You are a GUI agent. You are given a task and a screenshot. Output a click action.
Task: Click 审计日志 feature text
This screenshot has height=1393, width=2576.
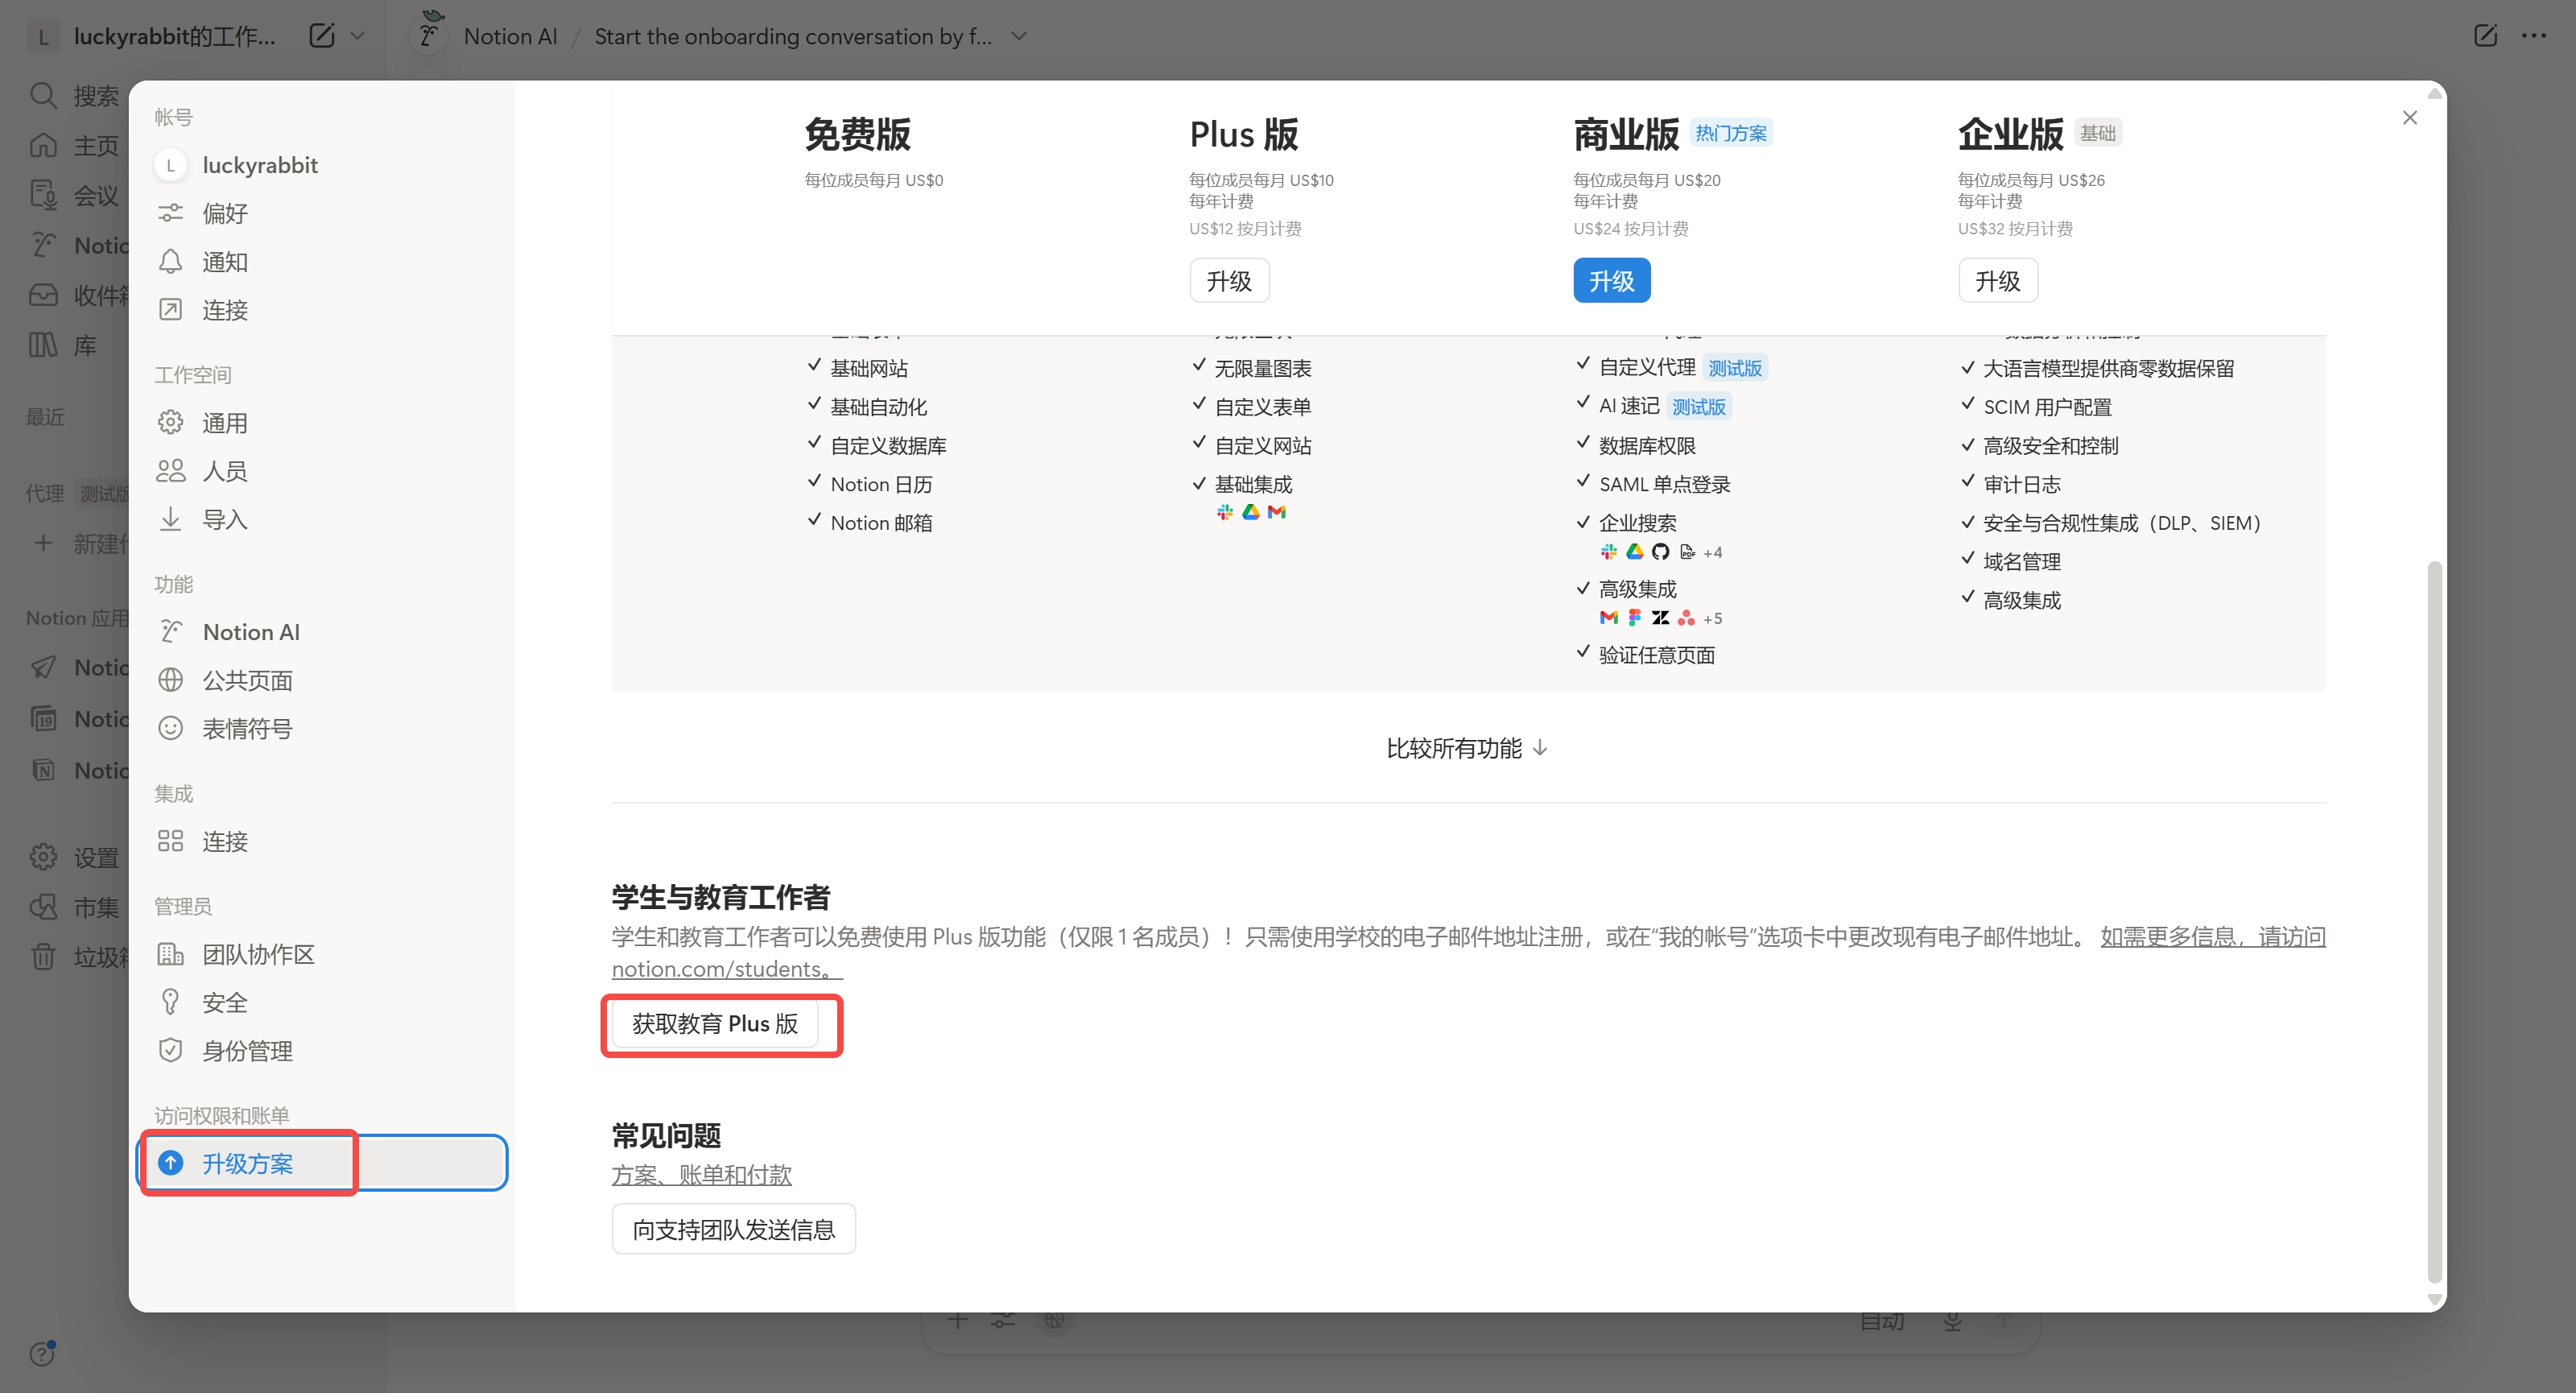click(x=2022, y=484)
